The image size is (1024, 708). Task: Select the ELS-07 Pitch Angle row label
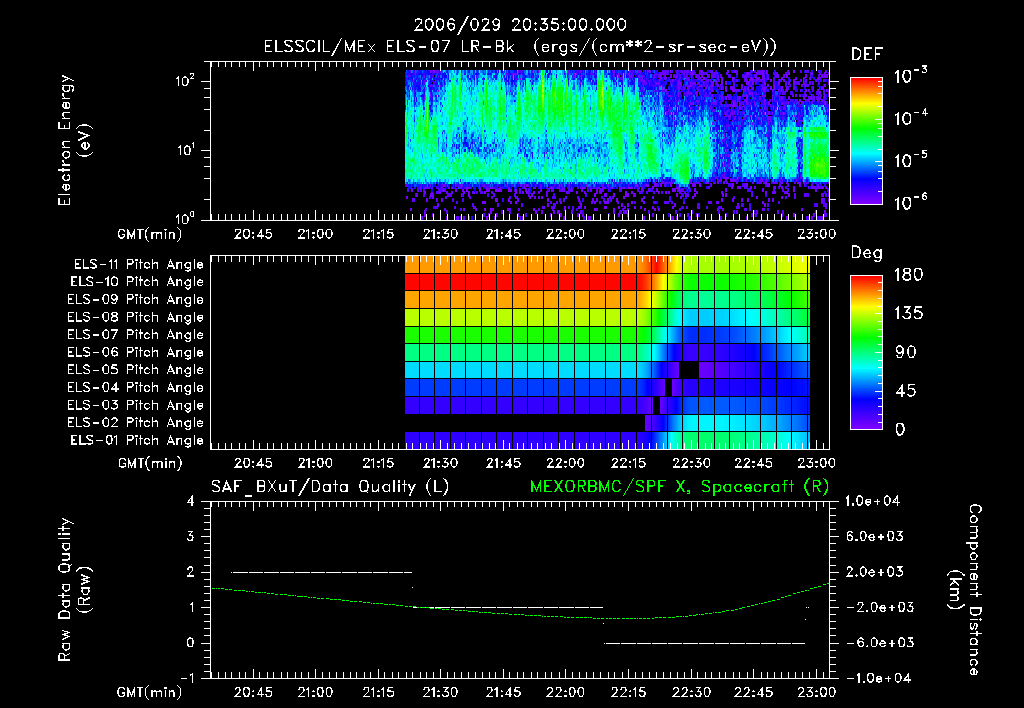[136, 334]
